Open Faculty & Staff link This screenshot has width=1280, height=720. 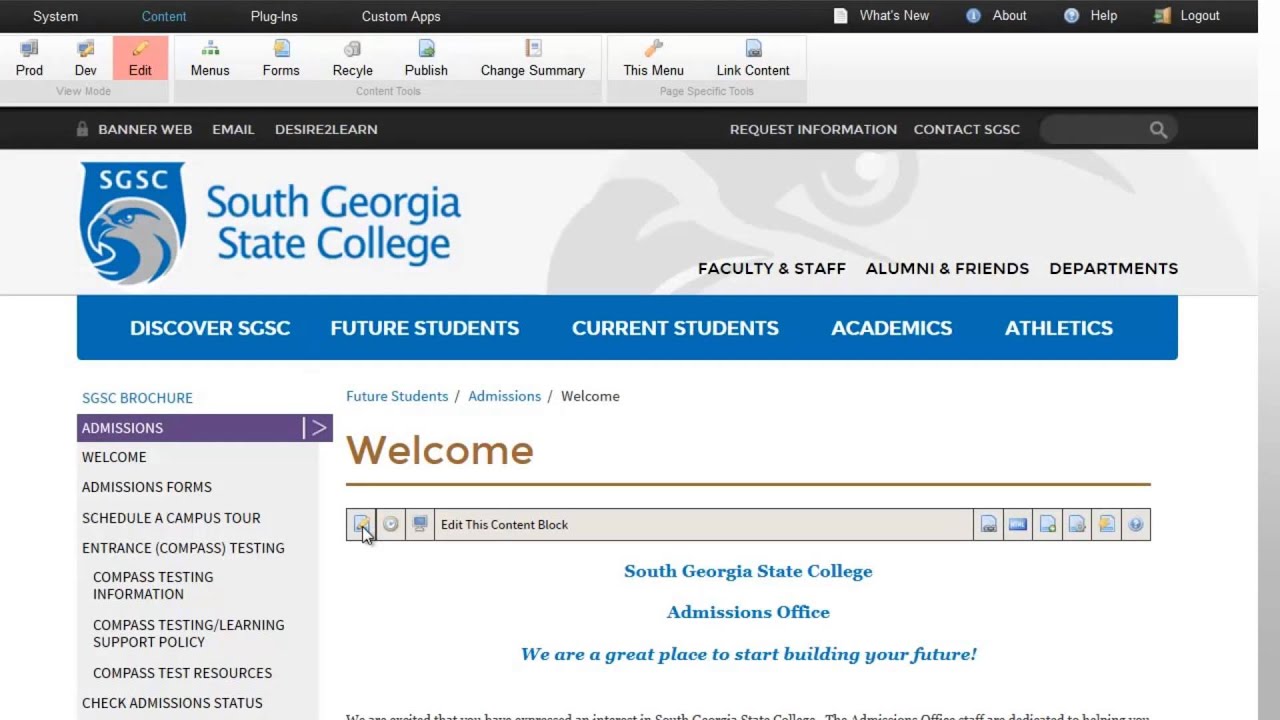(x=772, y=268)
